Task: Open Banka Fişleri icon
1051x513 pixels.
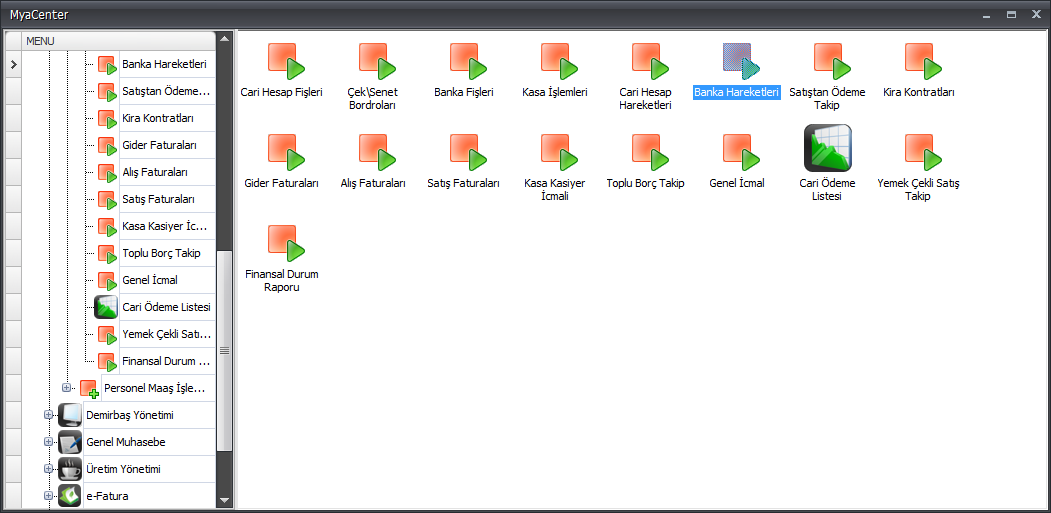Action: tap(469, 61)
